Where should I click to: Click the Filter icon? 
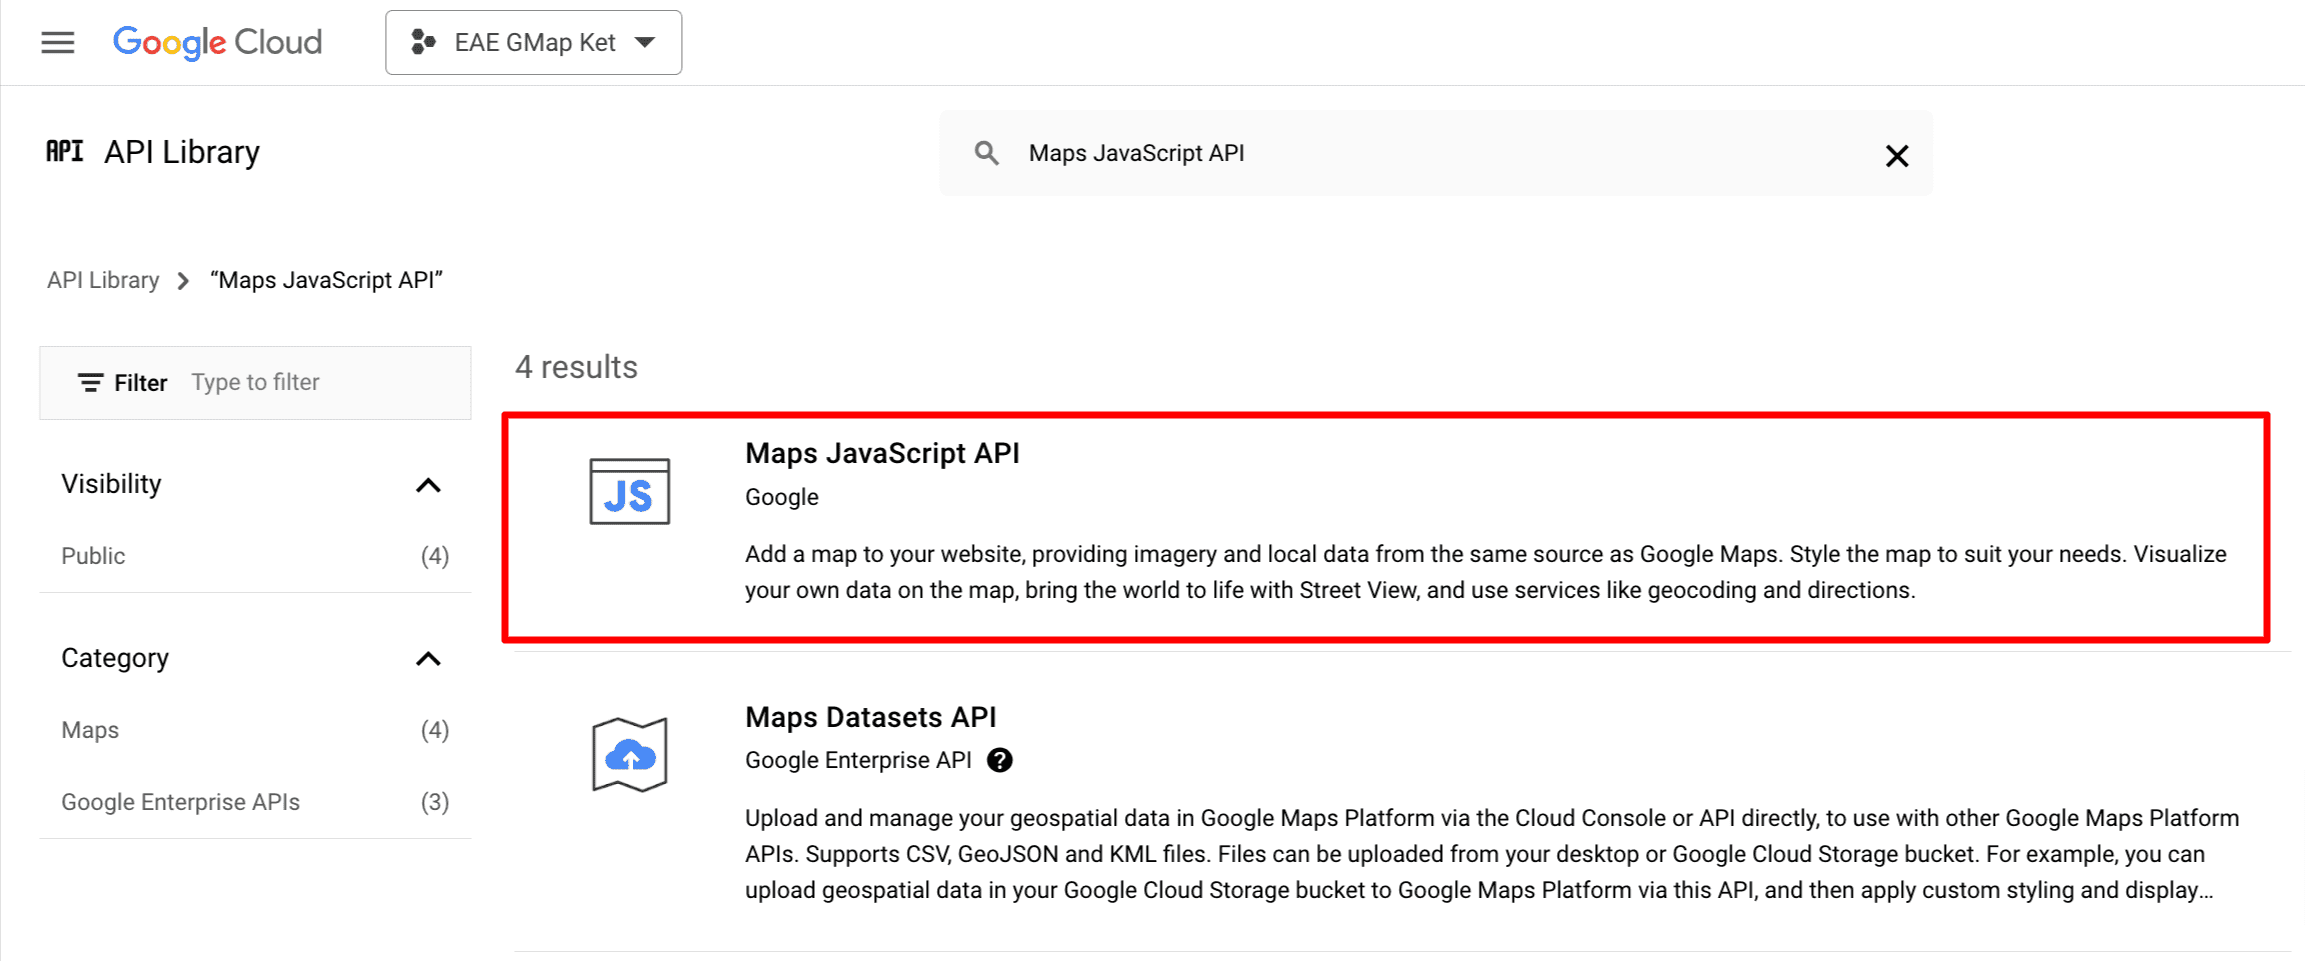(x=90, y=382)
